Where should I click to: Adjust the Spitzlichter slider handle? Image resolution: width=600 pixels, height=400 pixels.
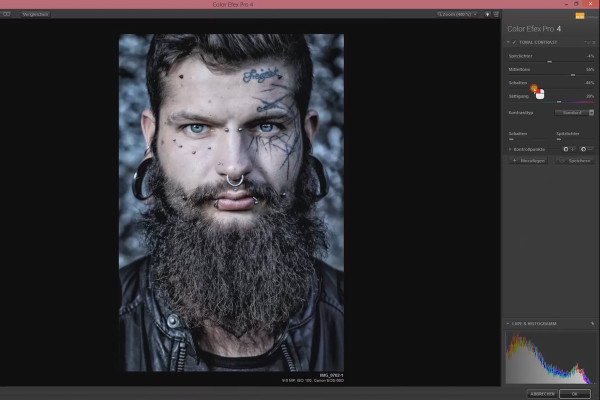(549, 62)
